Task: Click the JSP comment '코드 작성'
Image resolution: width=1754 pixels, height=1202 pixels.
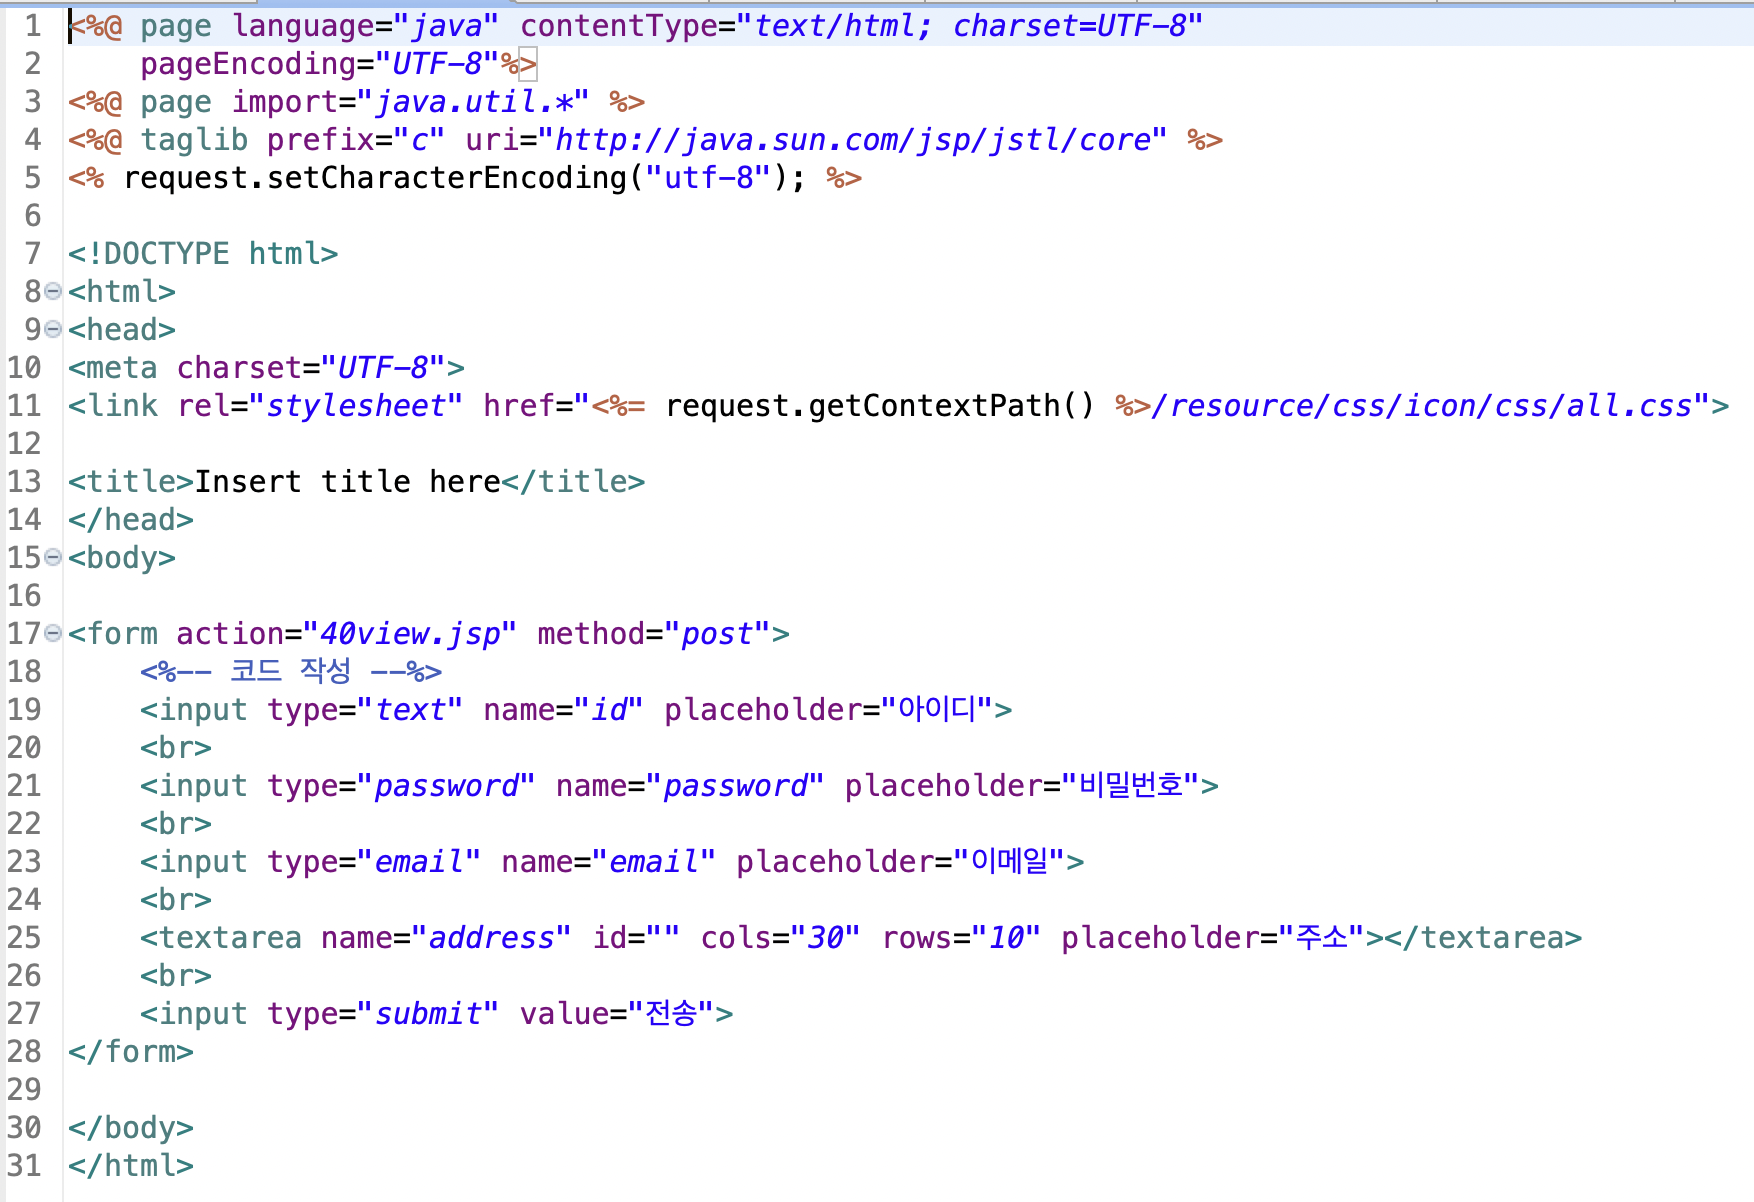Action: click(291, 670)
